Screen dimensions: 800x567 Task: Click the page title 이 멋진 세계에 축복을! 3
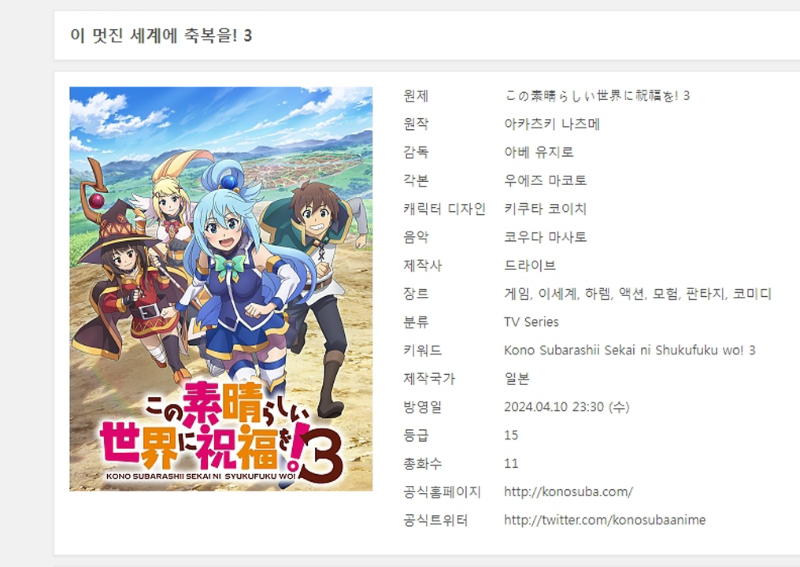[x=161, y=36]
